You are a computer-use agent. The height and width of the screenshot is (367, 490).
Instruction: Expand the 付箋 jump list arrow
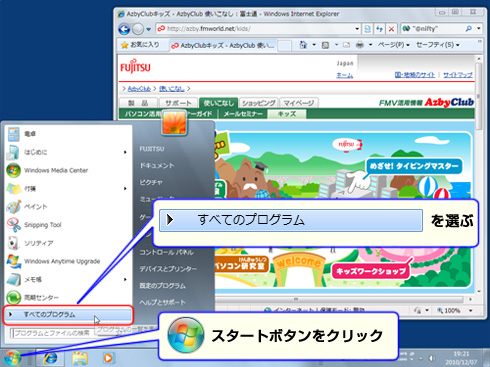pyautogui.click(x=125, y=189)
